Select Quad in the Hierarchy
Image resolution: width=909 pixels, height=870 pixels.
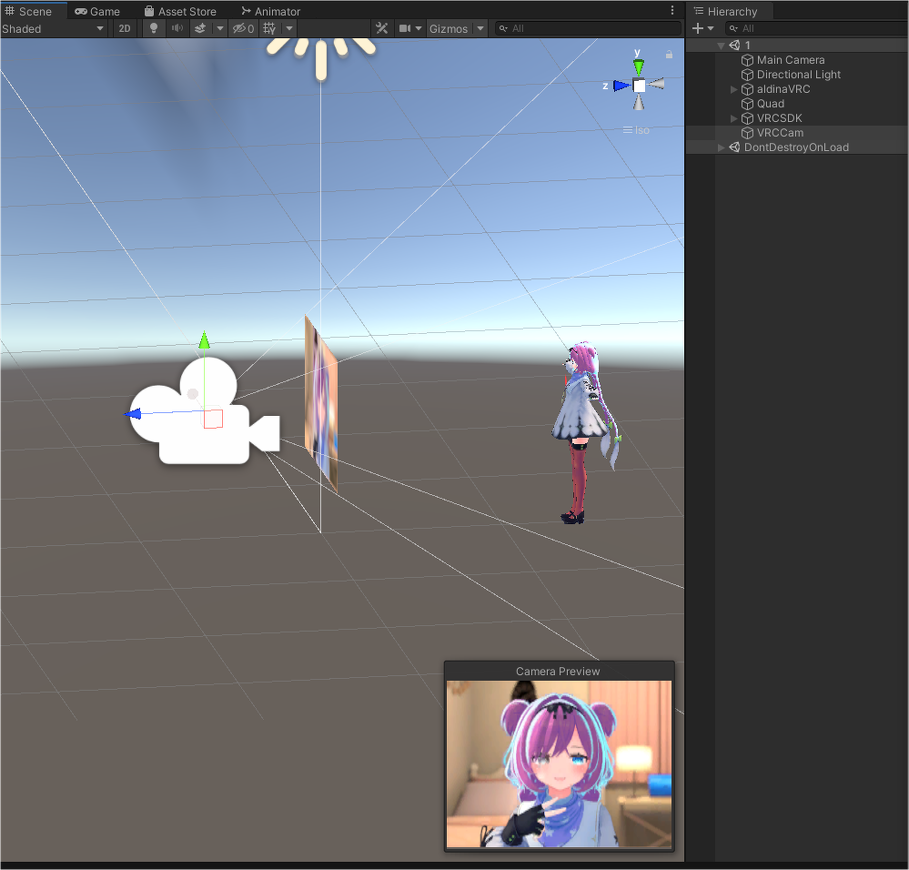[770, 103]
